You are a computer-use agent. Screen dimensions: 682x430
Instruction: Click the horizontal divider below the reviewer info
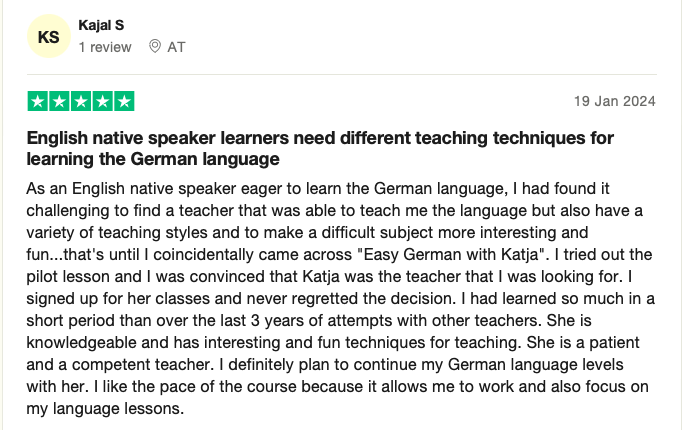[342, 74]
